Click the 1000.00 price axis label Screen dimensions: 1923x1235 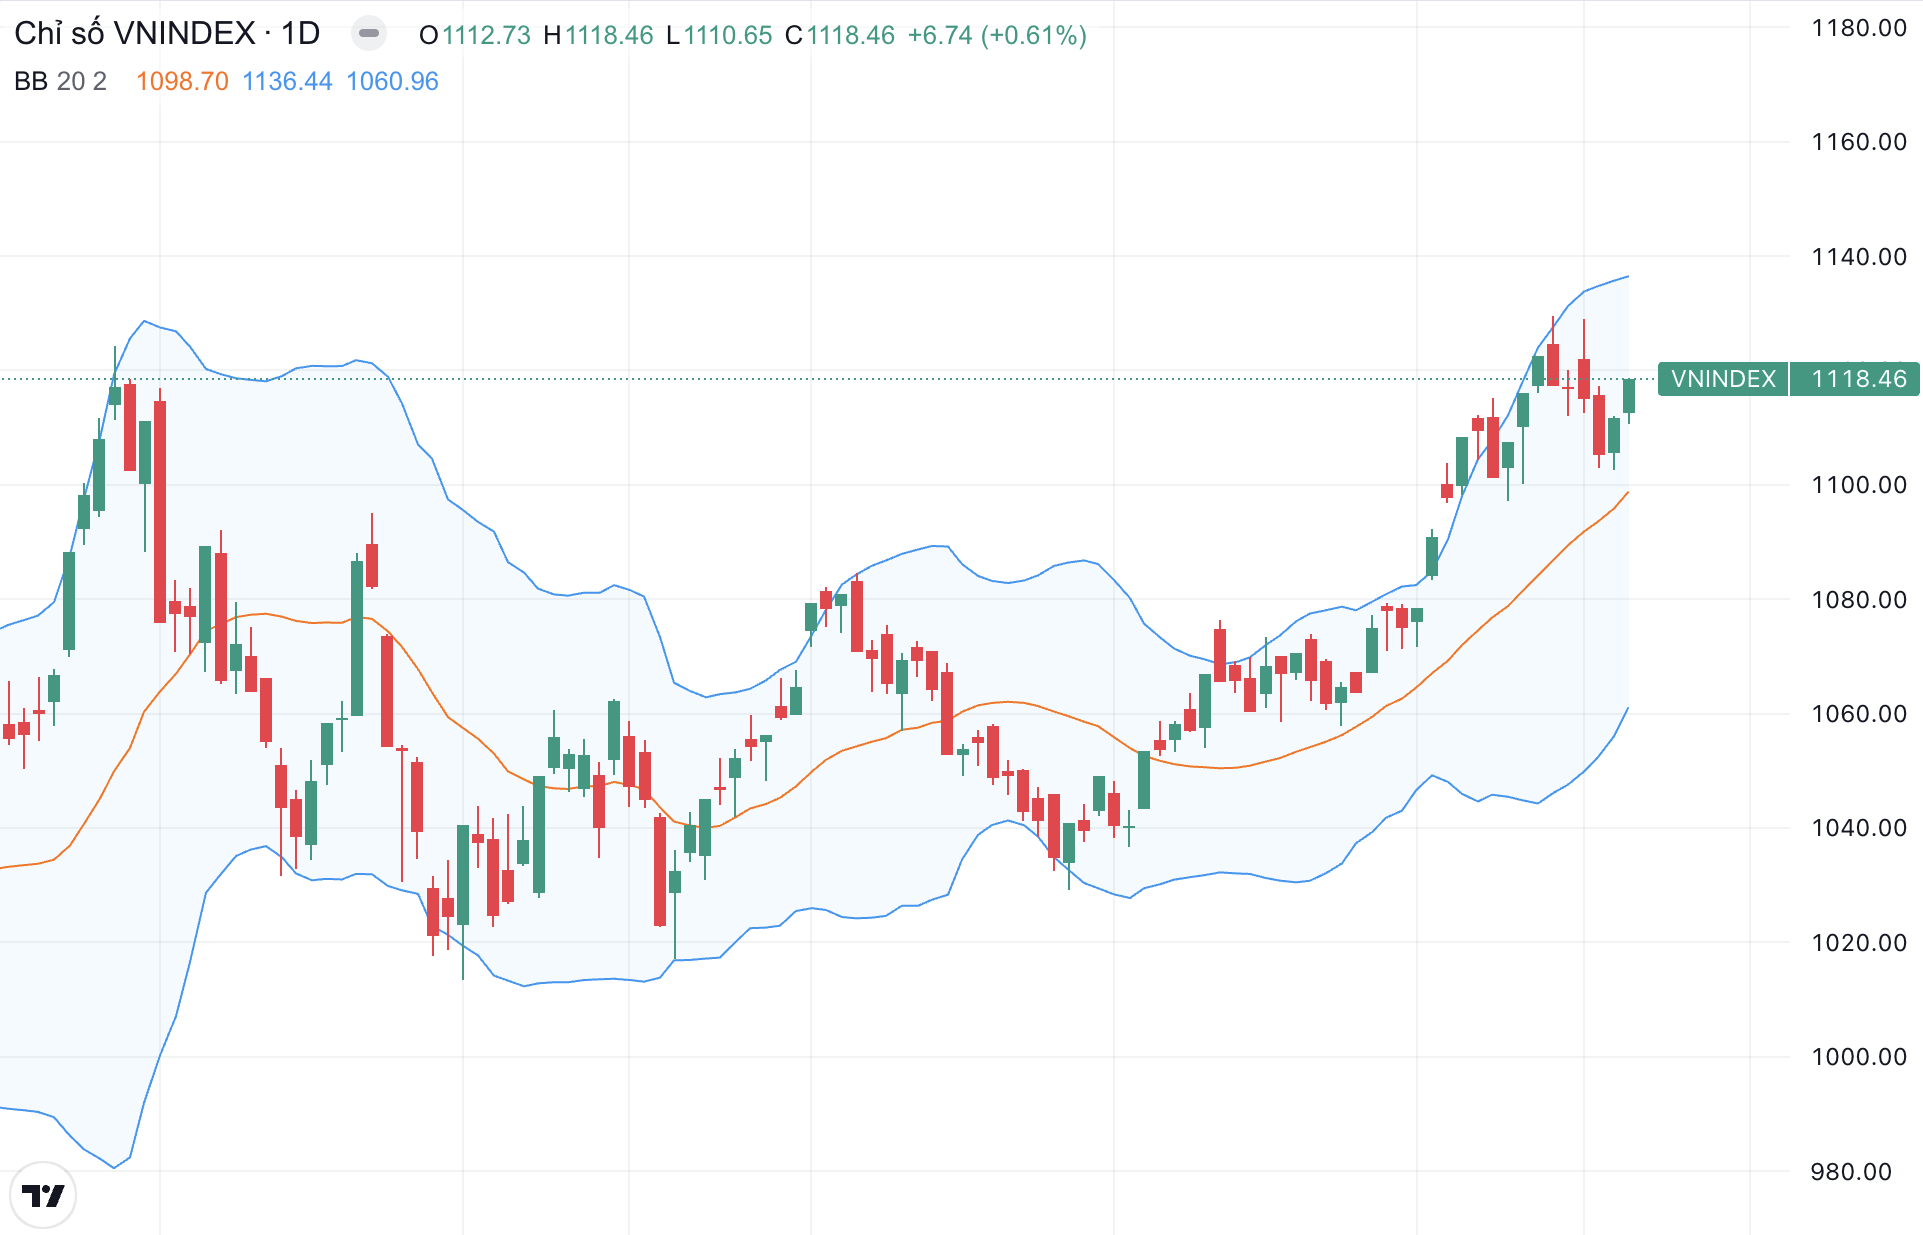pyautogui.click(x=1859, y=1057)
